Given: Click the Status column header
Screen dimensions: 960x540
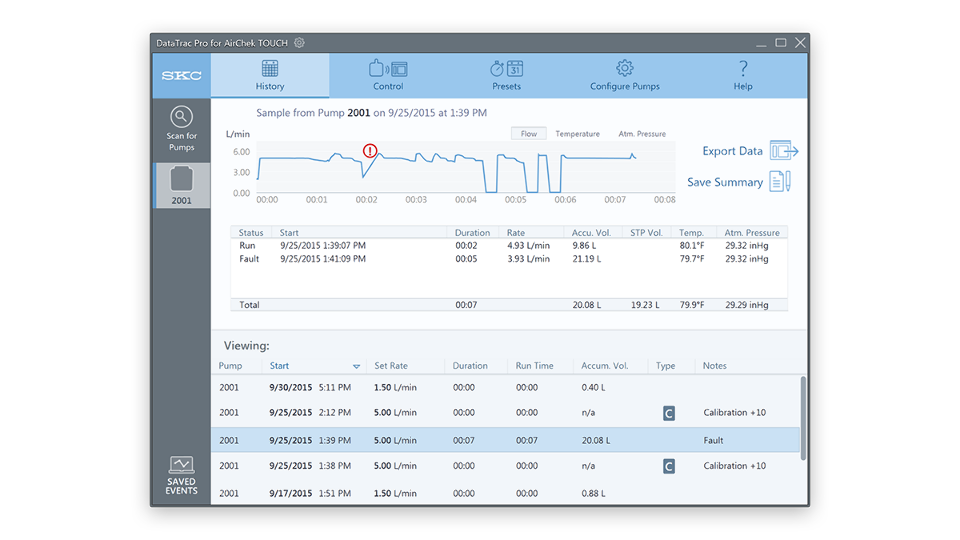Looking at the screenshot, I should tap(251, 233).
